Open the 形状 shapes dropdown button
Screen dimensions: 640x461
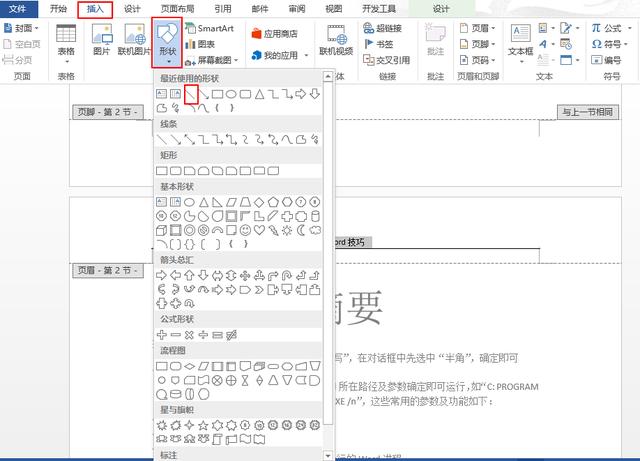[167, 43]
